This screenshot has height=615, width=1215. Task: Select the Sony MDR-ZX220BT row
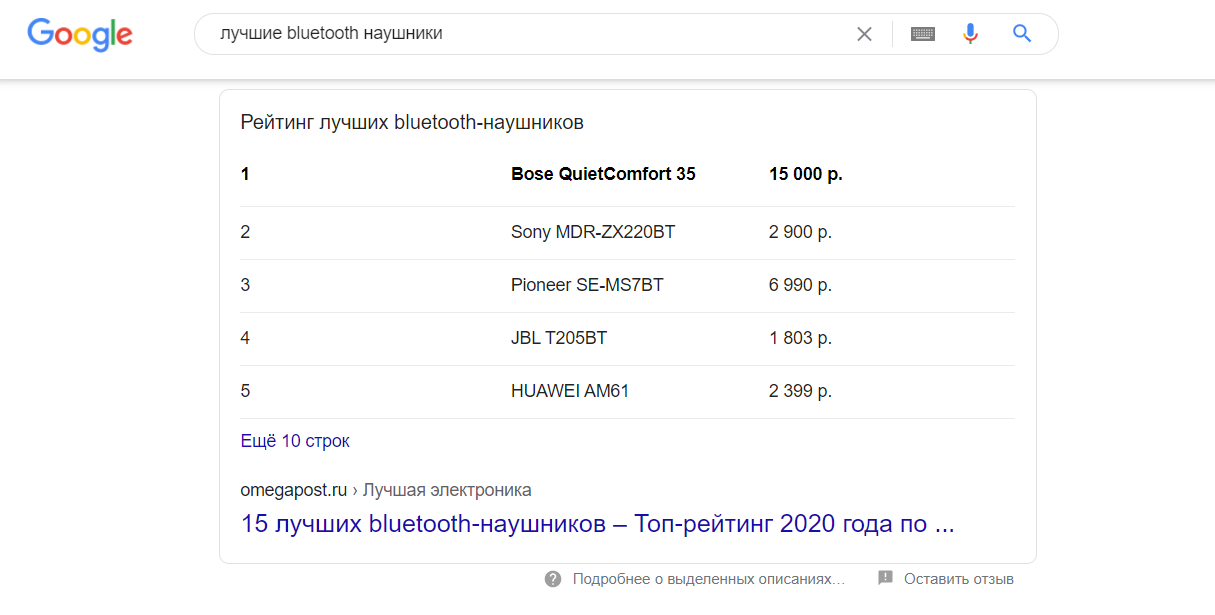[x=593, y=232]
